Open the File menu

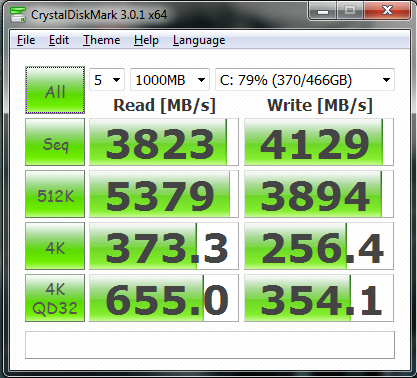click(x=26, y=40)
